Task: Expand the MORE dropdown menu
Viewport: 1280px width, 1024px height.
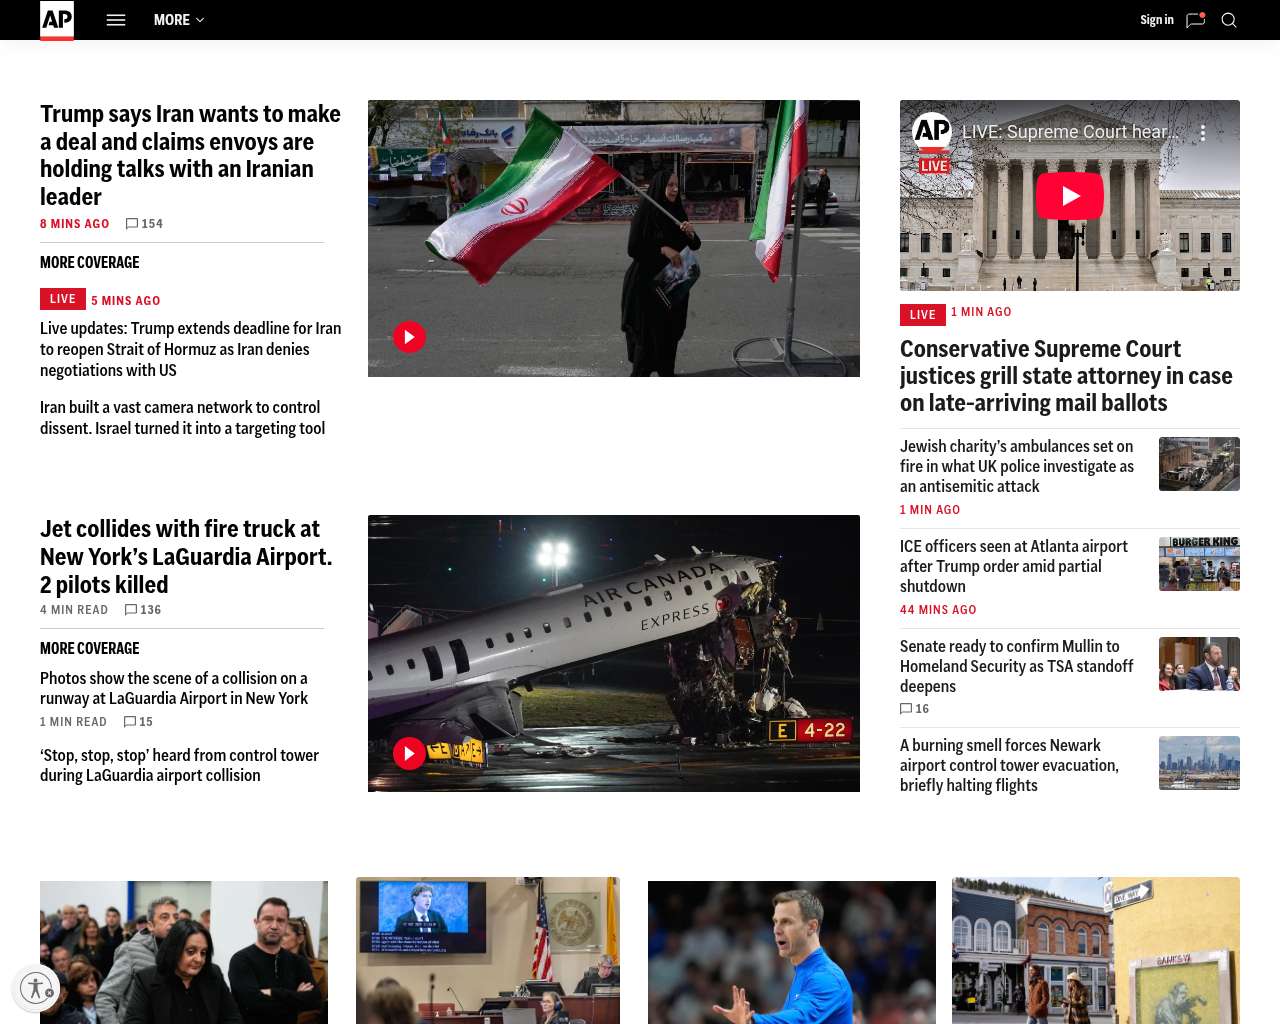Action: click(x=179, y=20)
